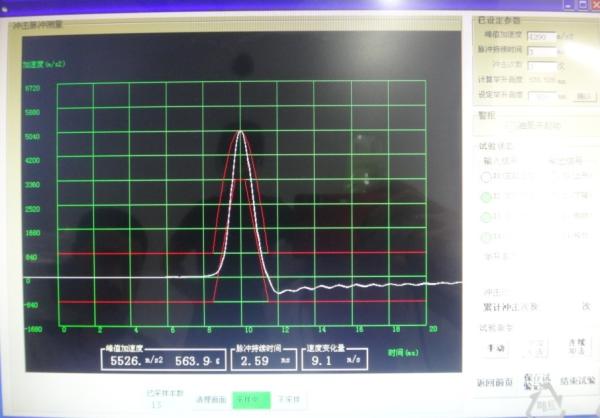Click the 时间 (ms) x-axis label
This screenshot has width=600, height=418.
click(403, 353)
